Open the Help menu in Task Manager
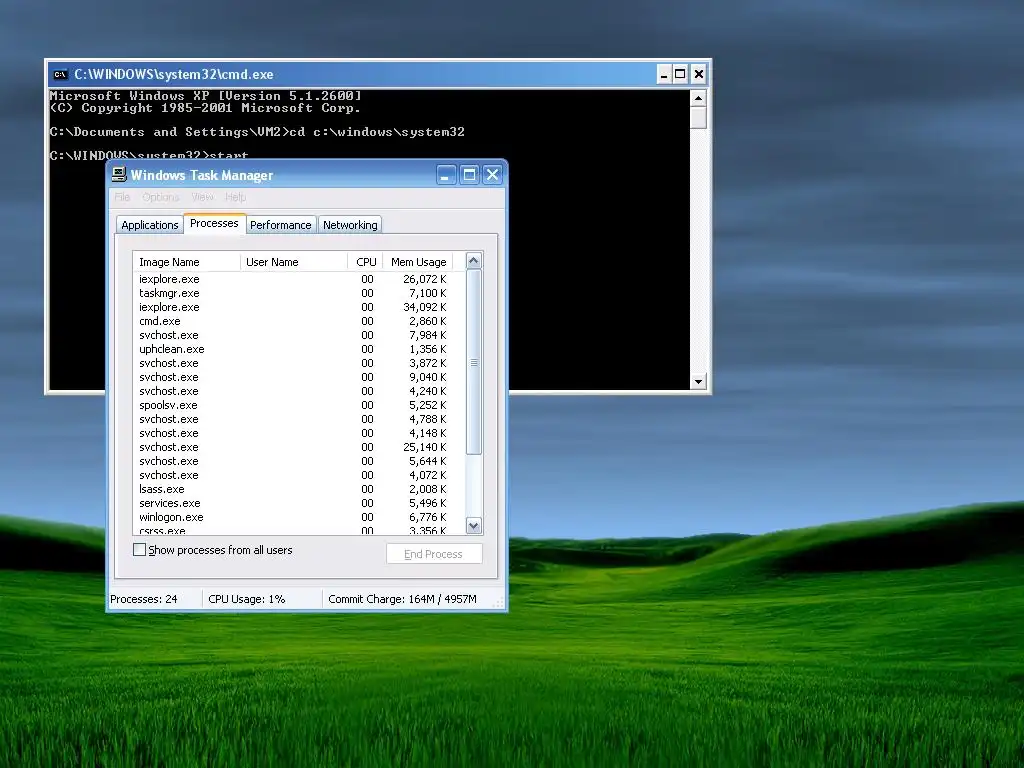The height and width of the screenshot is (768, 1024). [236, 197]
